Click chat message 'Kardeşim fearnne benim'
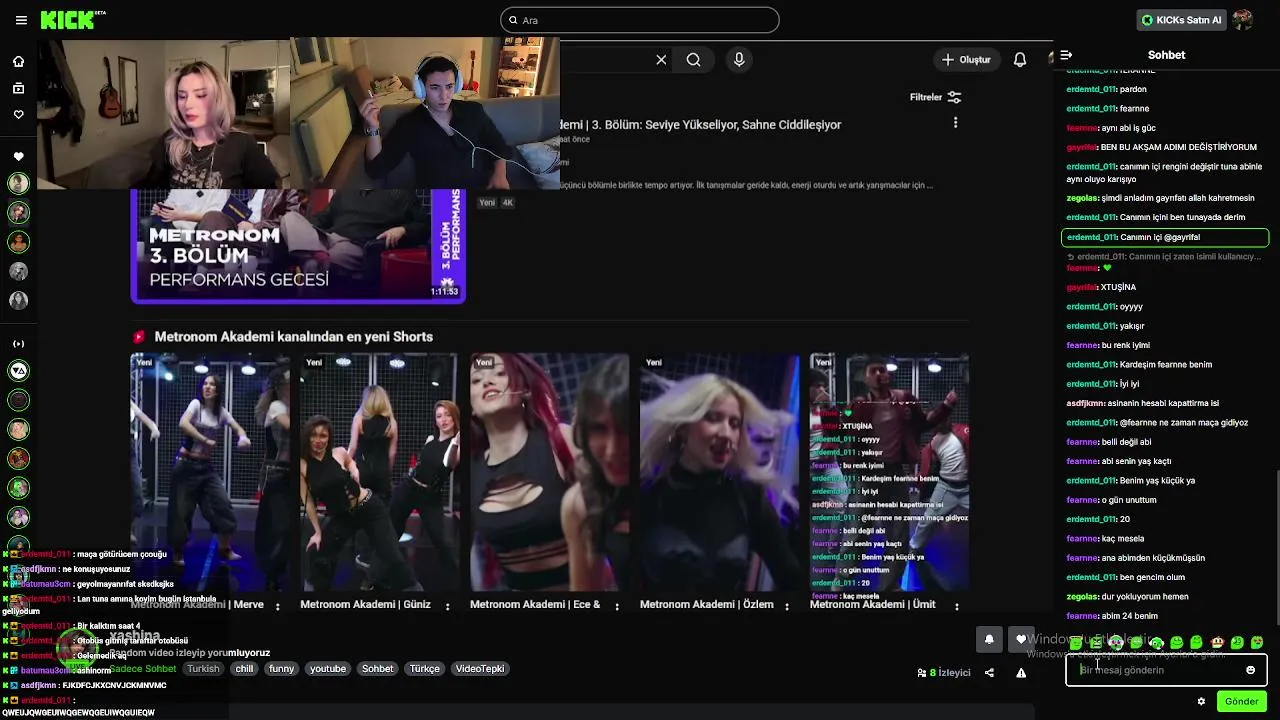Viewport: 1280px width, 720px height. pos(1139,365)
